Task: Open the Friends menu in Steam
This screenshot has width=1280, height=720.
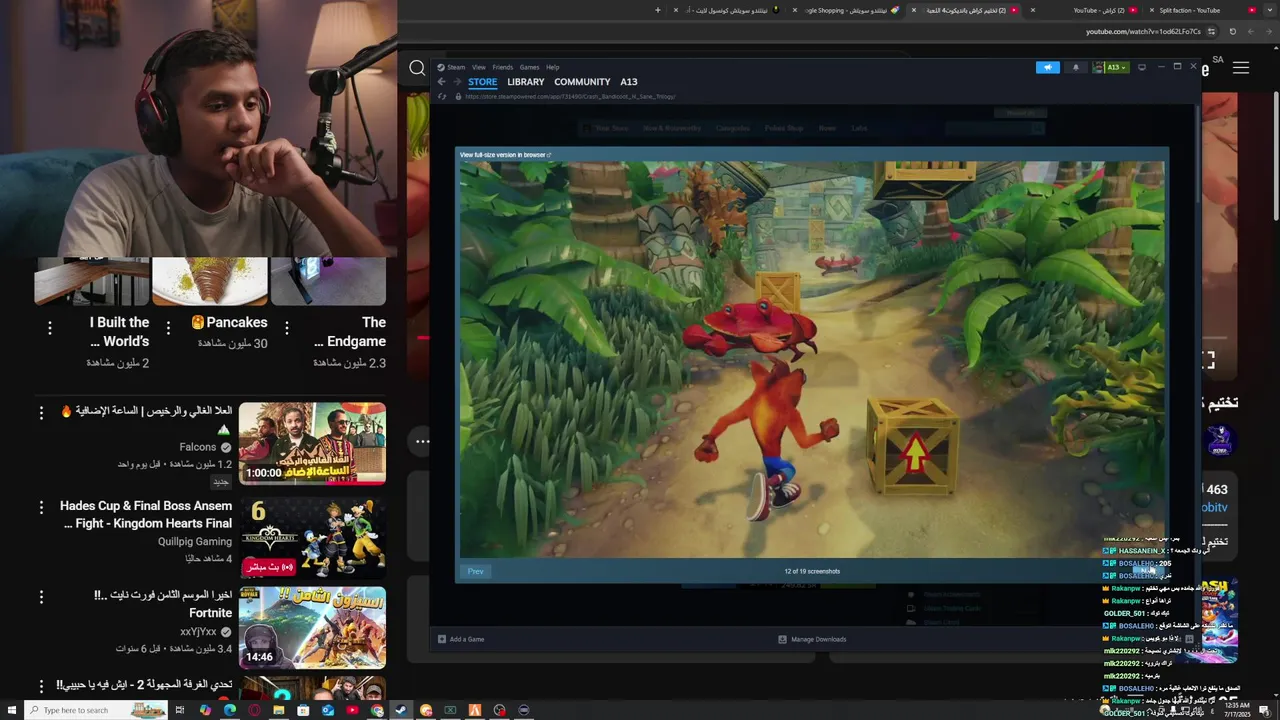Action: tap(502, 67)
